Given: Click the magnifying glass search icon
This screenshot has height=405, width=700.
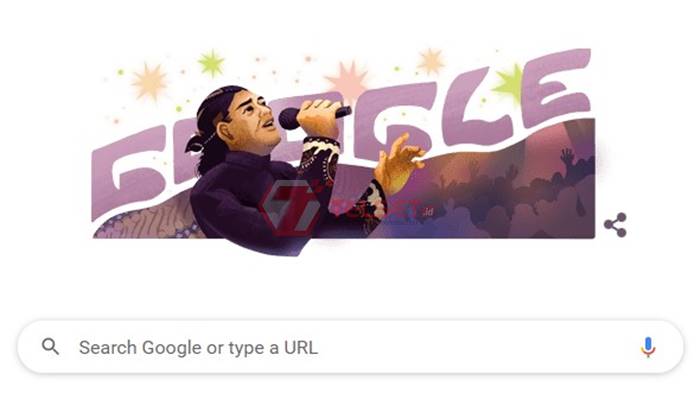Looking at the screenshot, I should tap(50, 347).
